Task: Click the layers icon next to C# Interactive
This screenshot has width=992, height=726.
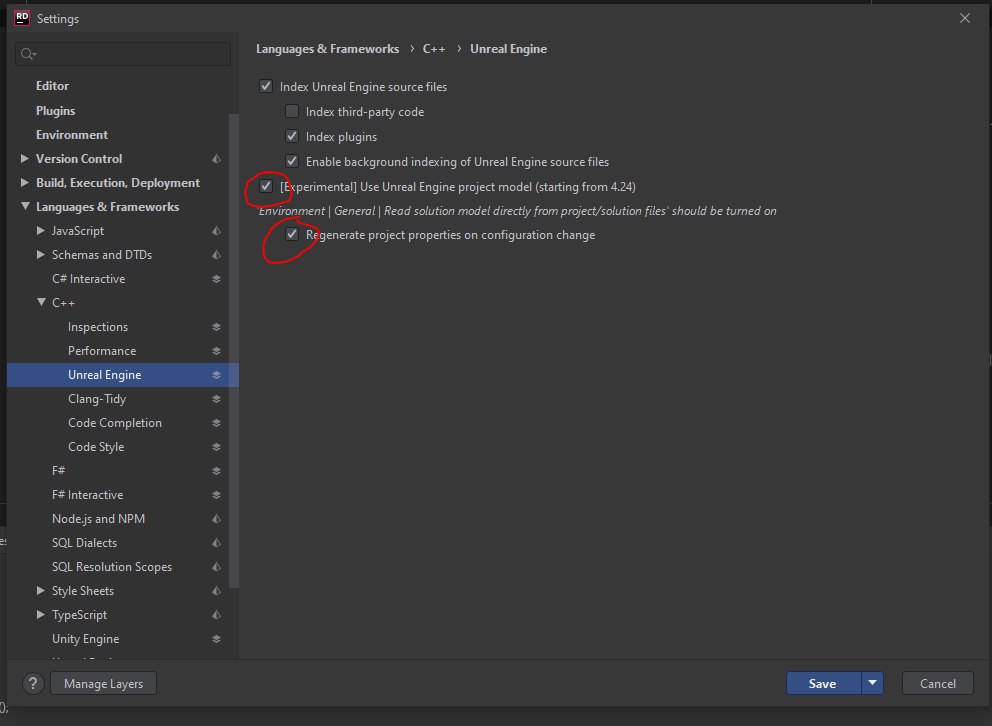Action: click(216, 279)
